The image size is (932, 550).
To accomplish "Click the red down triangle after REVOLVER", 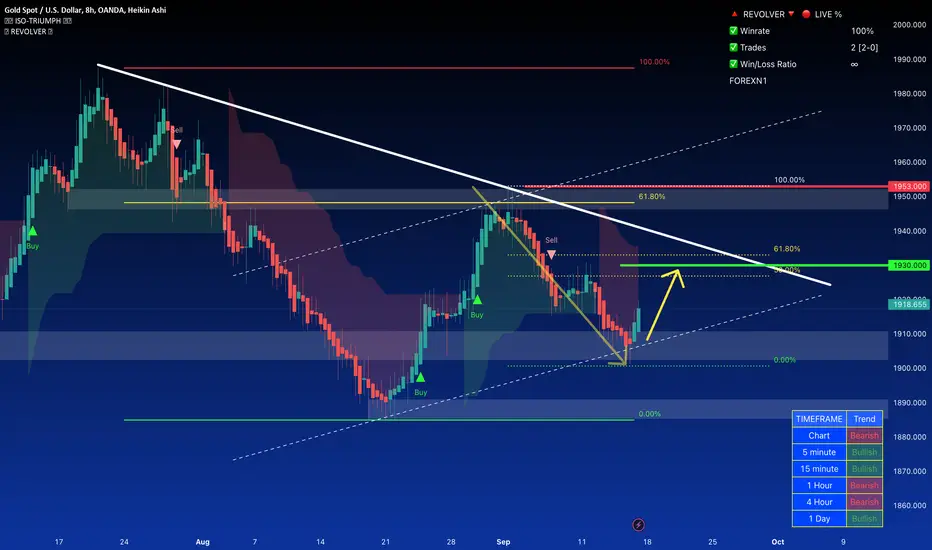I will point(791,14).
